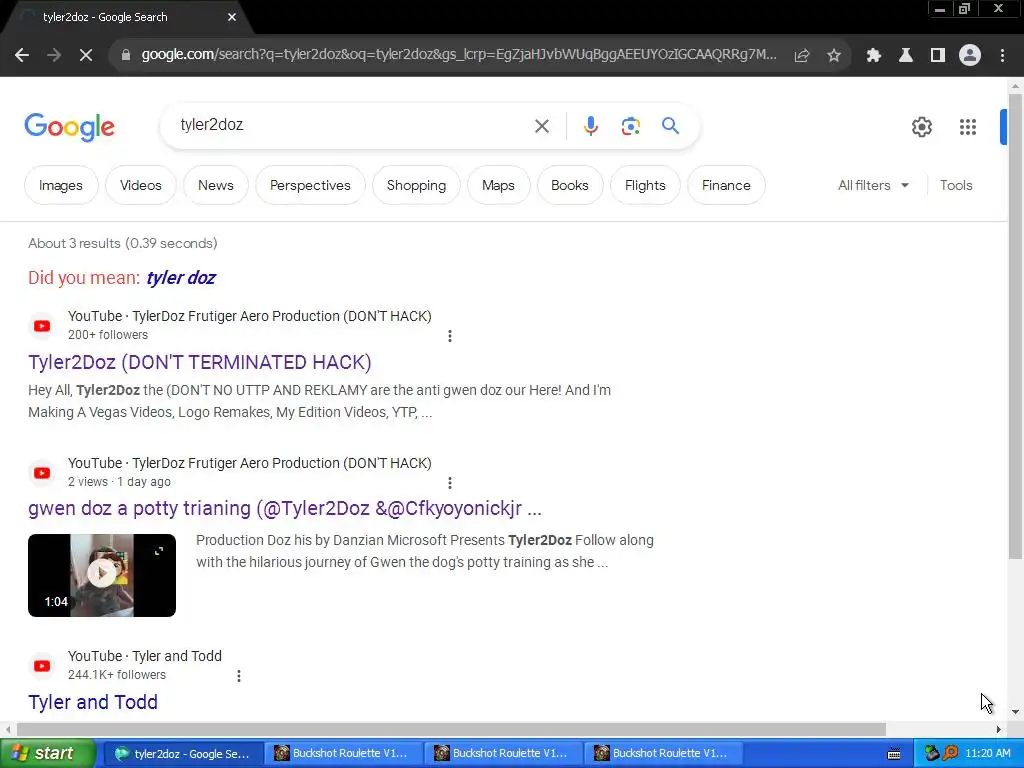View site information lock icon
Viewport: 1024px width, 768px height.
click(126, 56)
